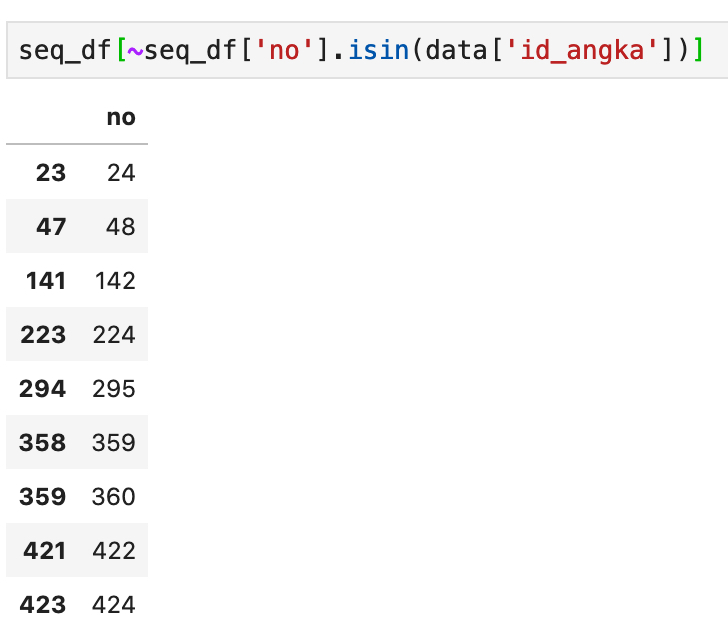The image size is (728, 630).
Task: Select index label 294
Action: [42, 388]
